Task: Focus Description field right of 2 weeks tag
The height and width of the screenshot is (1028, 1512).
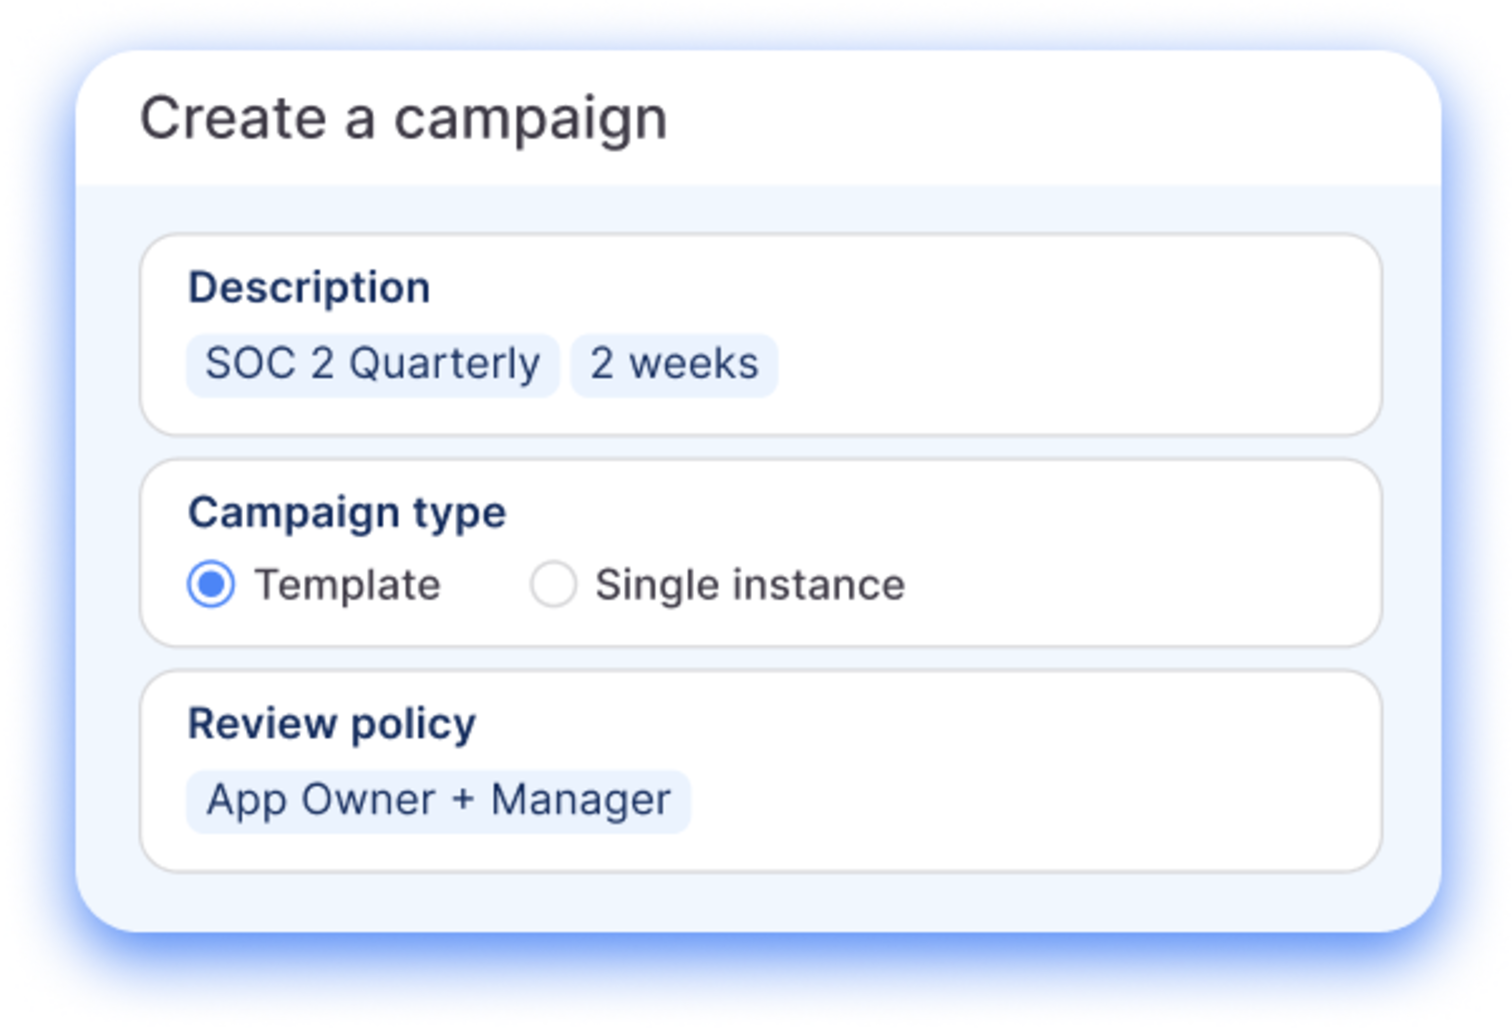Action: click(1070, 365)
